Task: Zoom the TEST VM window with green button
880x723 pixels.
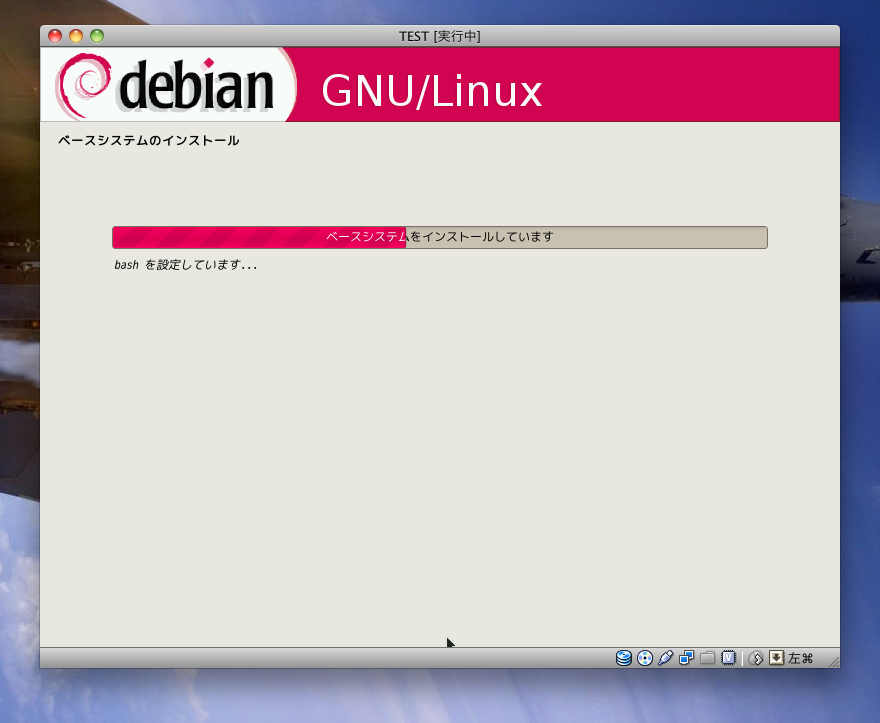Action: [x=97, y=36]
